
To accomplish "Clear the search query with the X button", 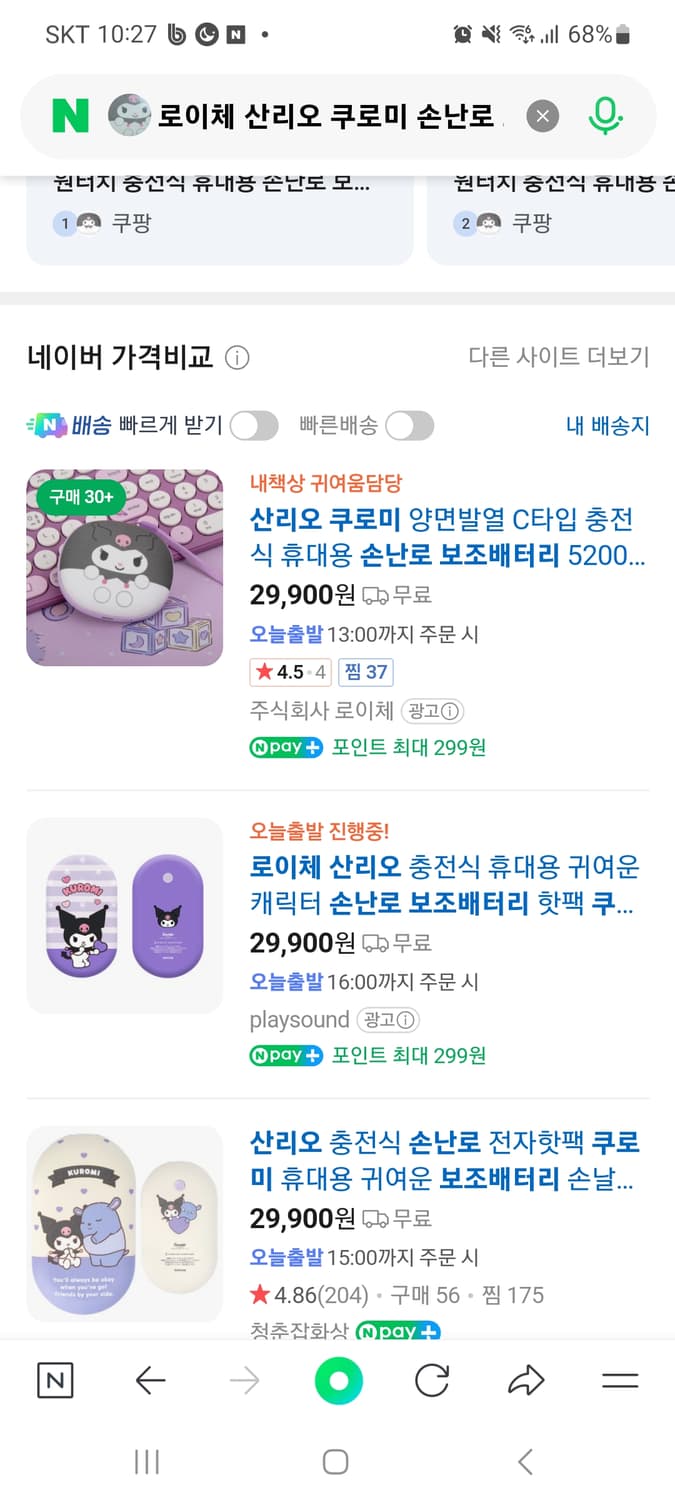I will click(x=543, y=116).
